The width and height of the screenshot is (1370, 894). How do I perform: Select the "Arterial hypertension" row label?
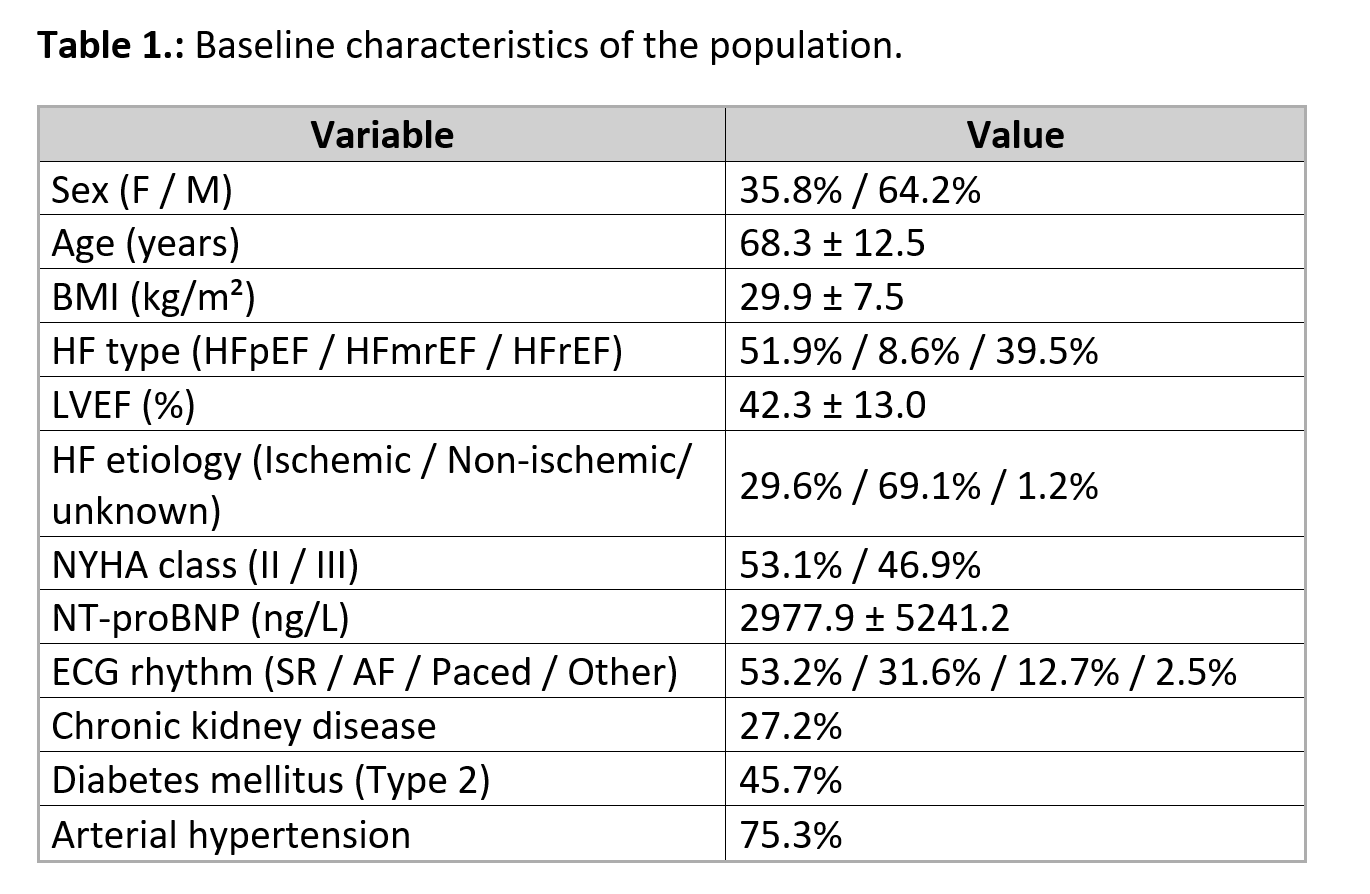[231, 834]
